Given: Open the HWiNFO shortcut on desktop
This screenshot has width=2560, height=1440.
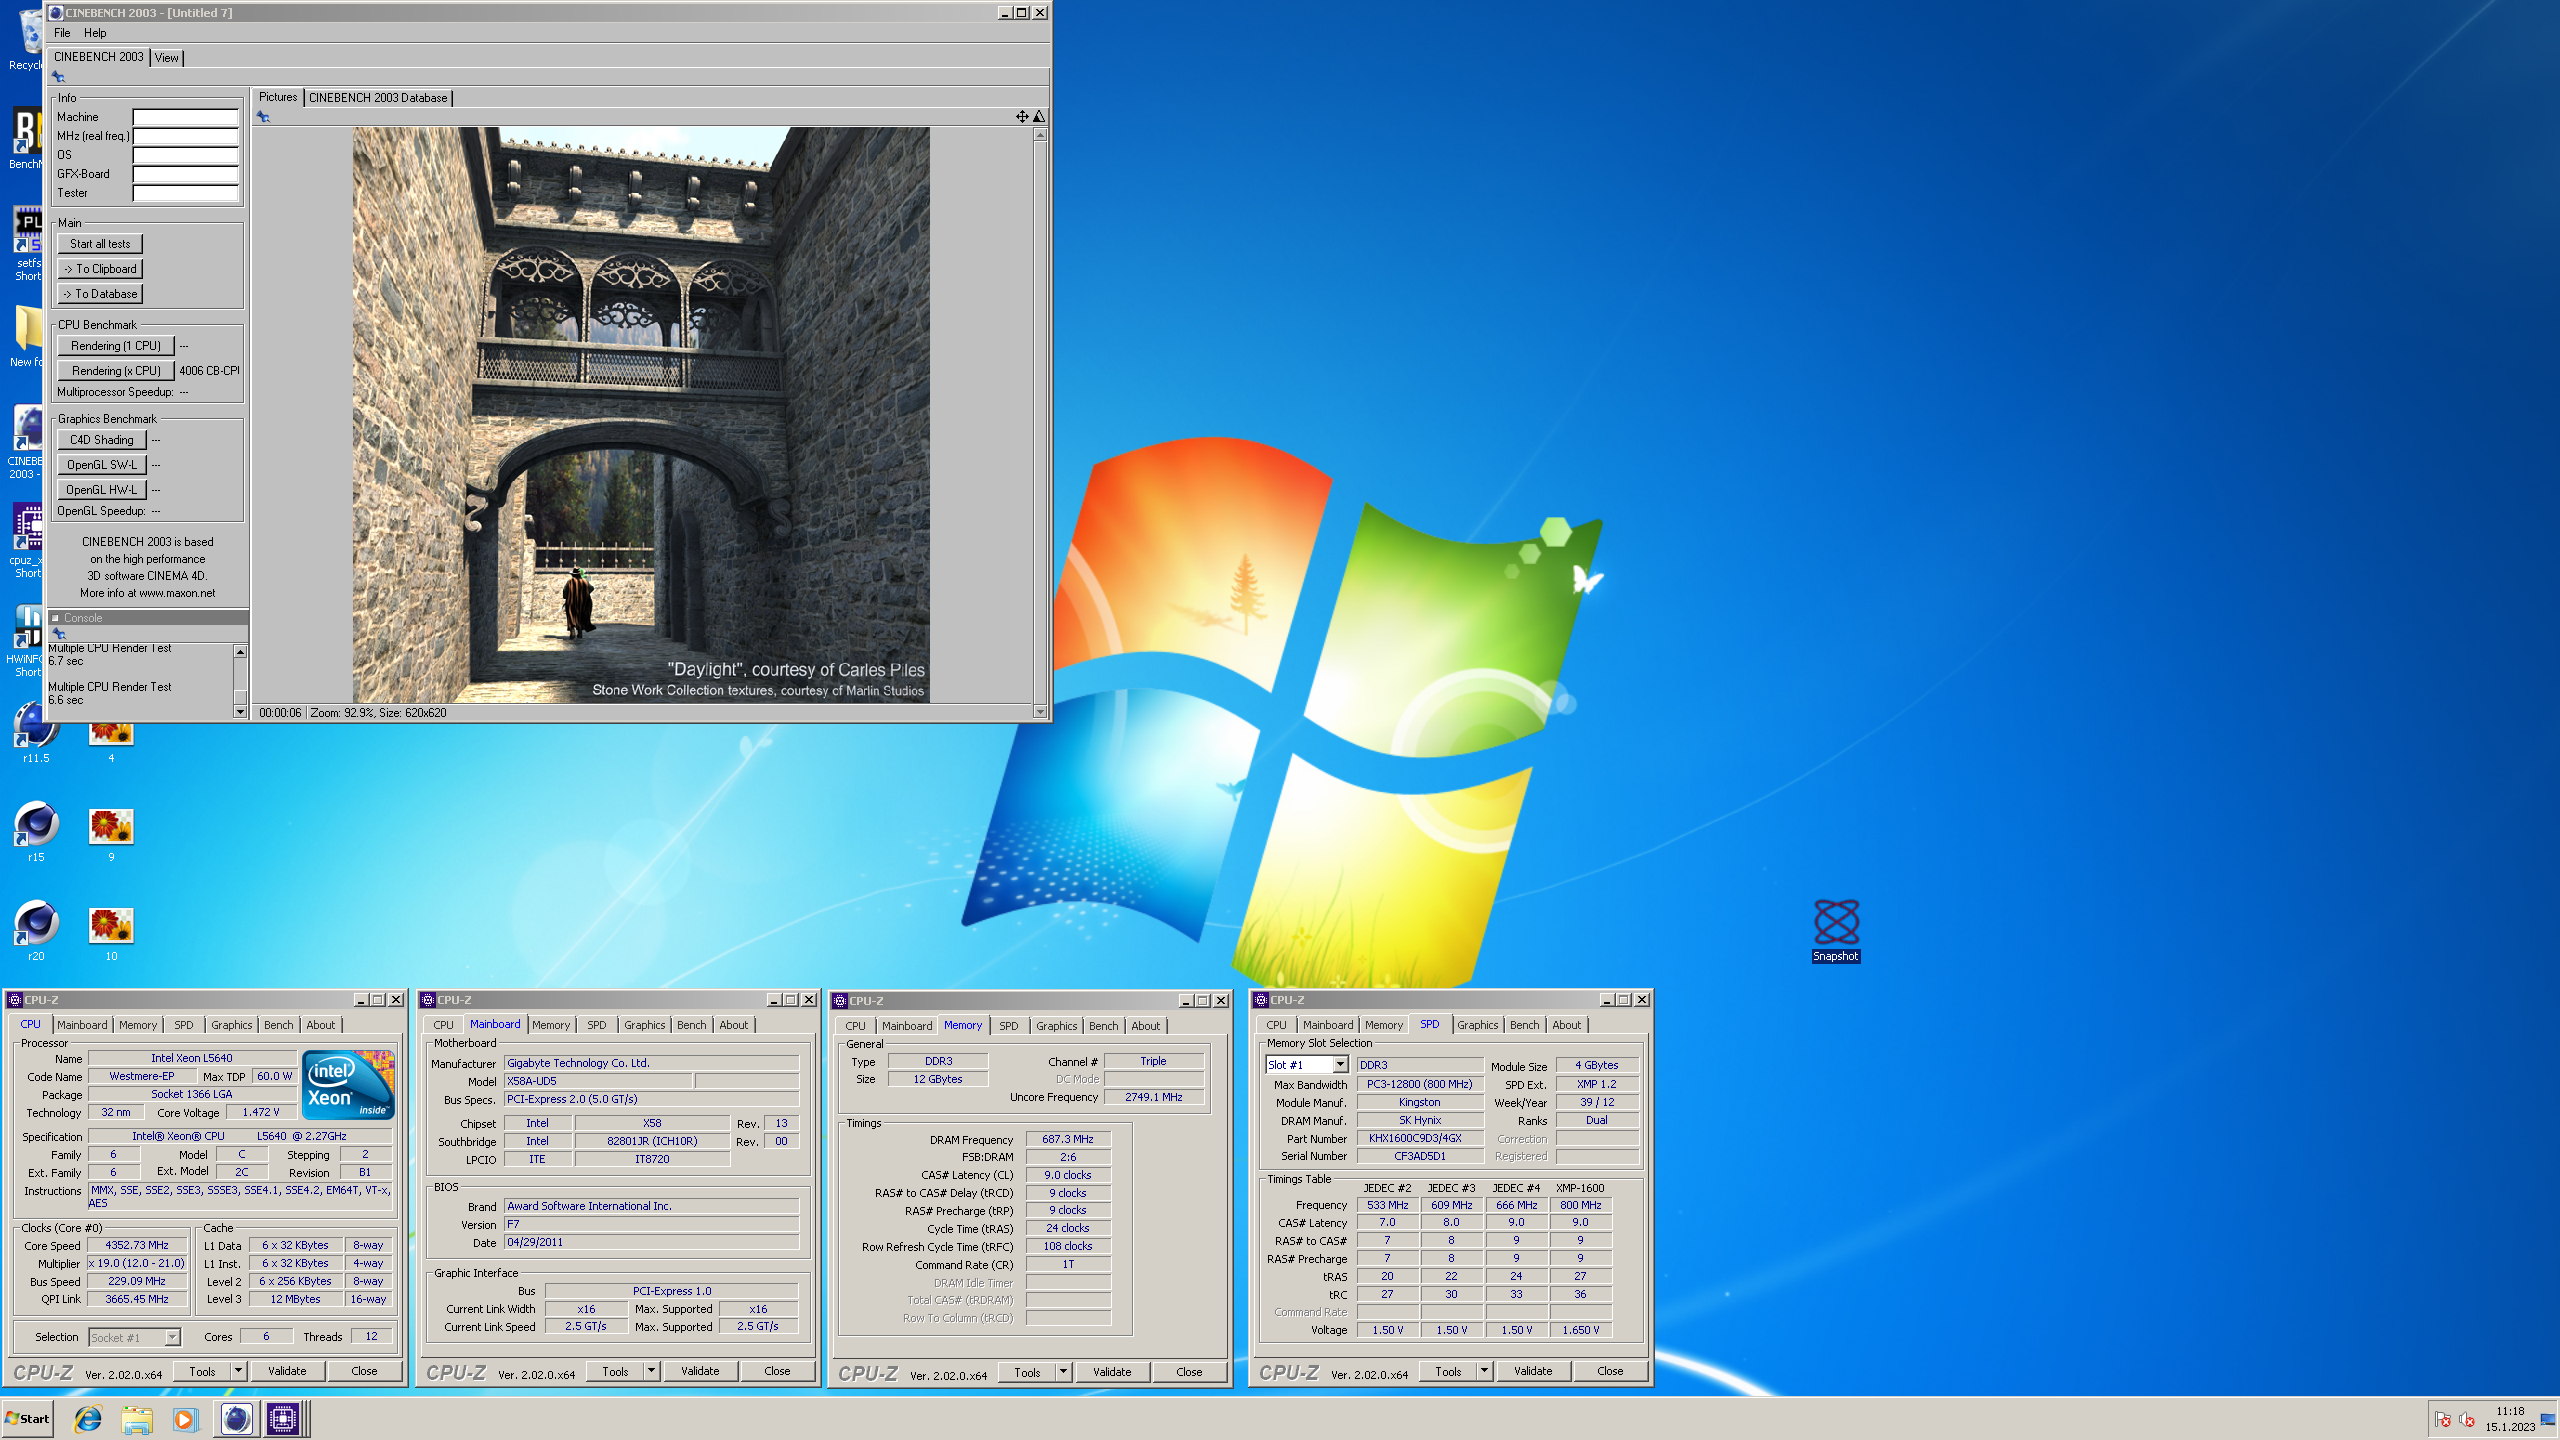Looking at the screenshot, I should pos(27,640).
